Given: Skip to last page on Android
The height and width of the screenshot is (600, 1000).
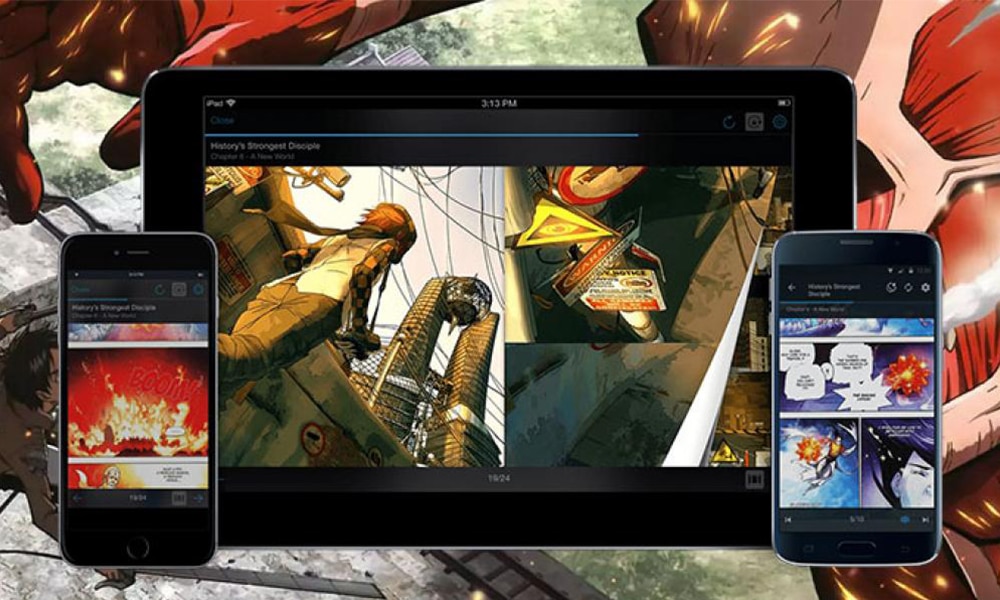Looking at the screenshot, I should click(925, 520).
